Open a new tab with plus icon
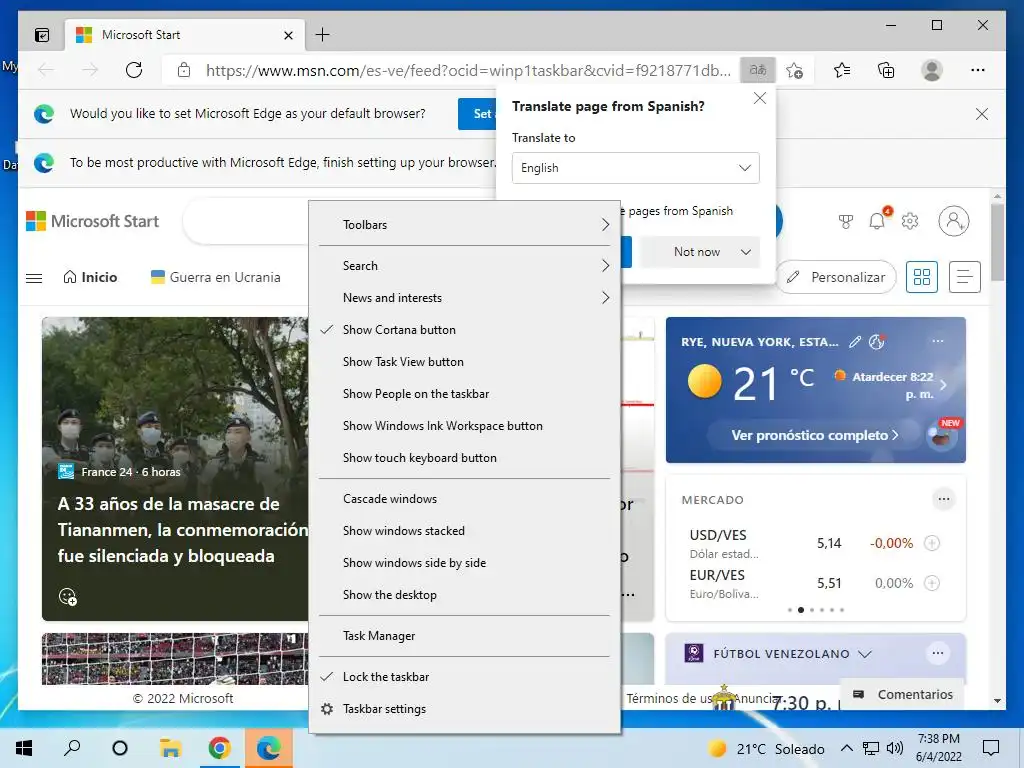 [x=323, y=35]
